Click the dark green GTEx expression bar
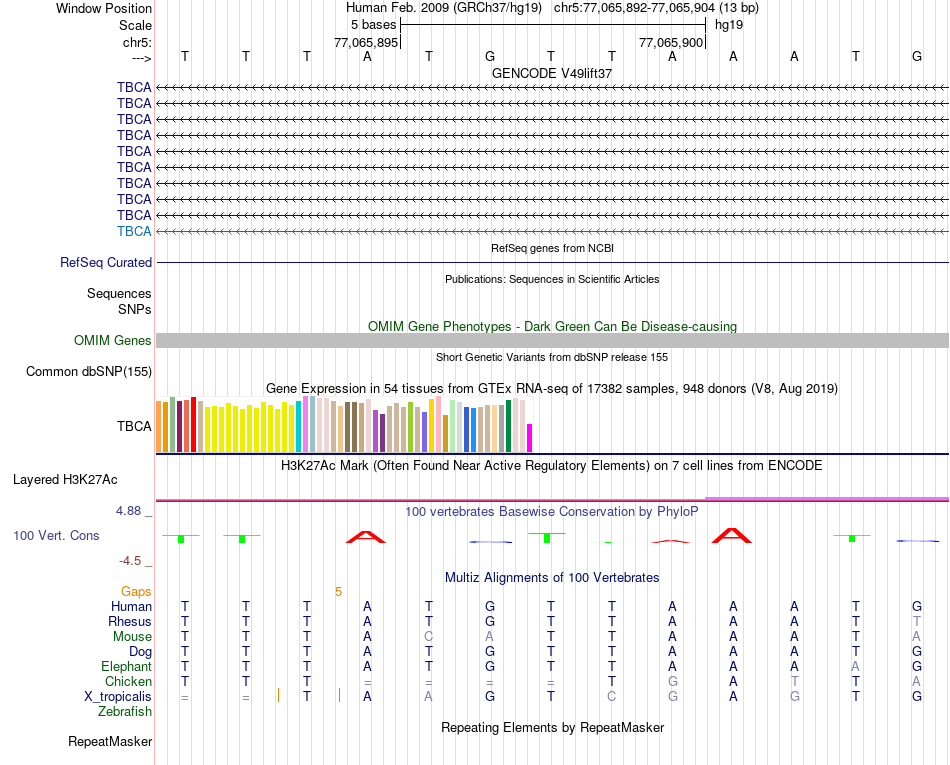950x765 pixels. click(x=508, y=426)
